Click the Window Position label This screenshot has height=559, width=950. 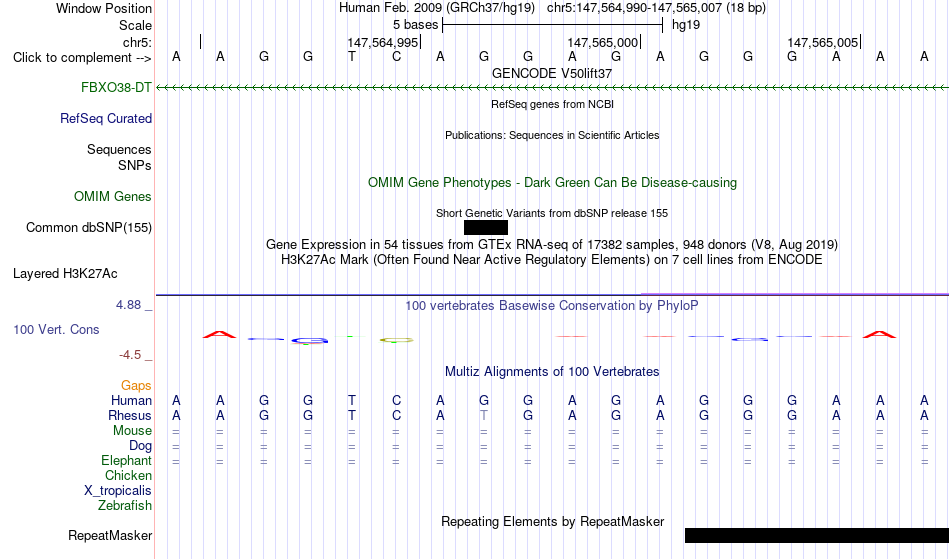point(104,8)
